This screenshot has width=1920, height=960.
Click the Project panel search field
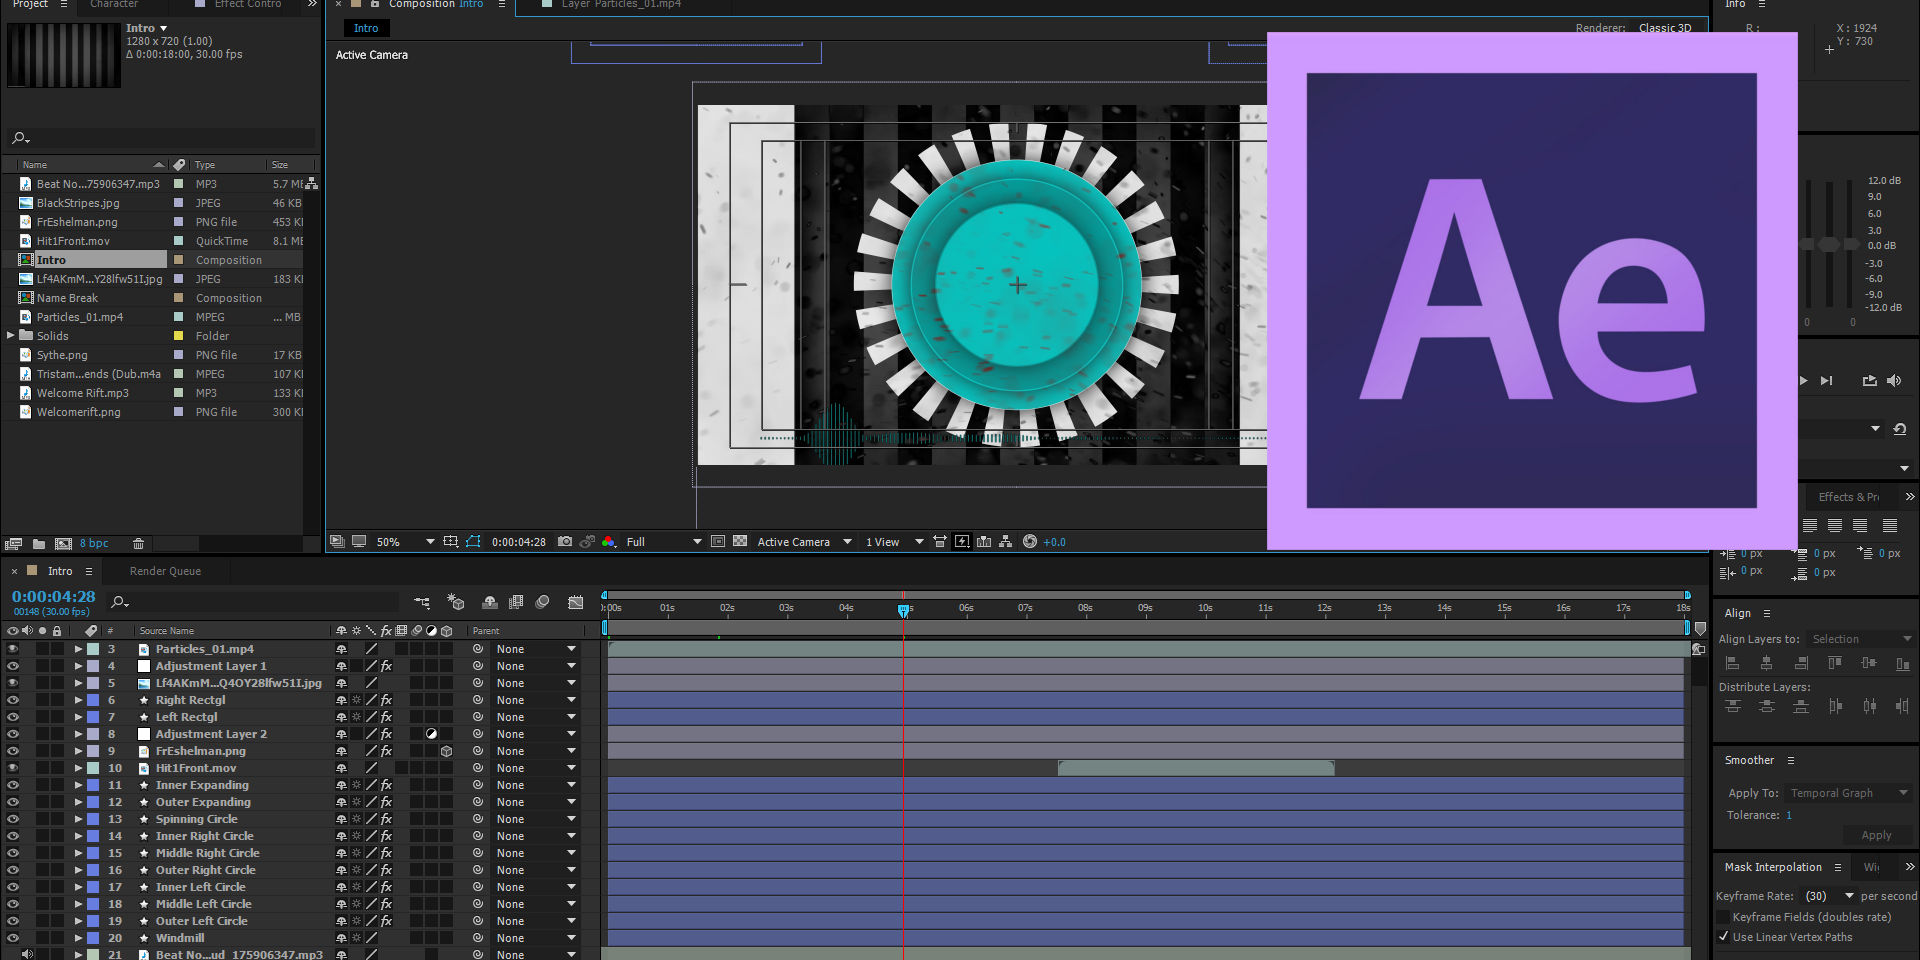pyautogui.click(x=160, y=138)
